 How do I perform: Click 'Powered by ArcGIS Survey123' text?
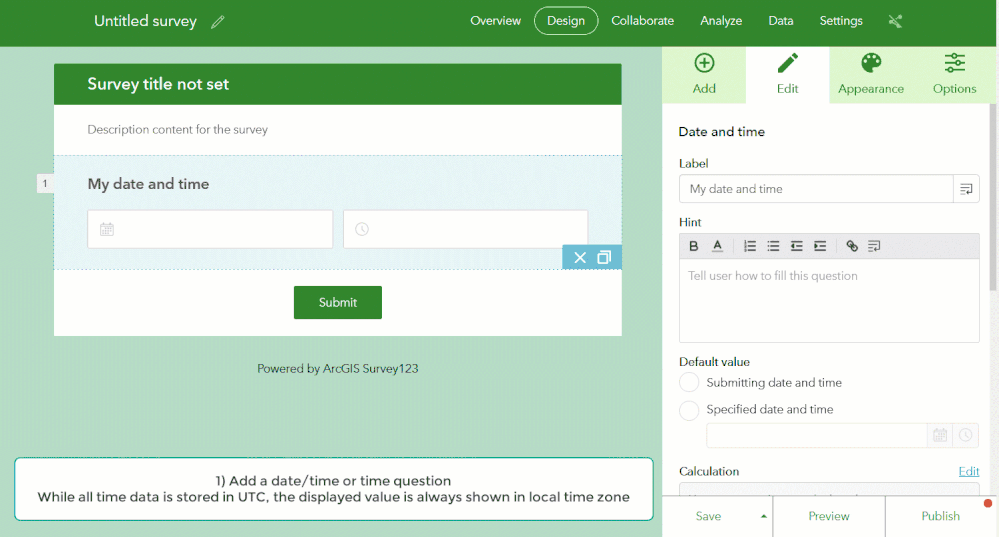coord(338,368)
